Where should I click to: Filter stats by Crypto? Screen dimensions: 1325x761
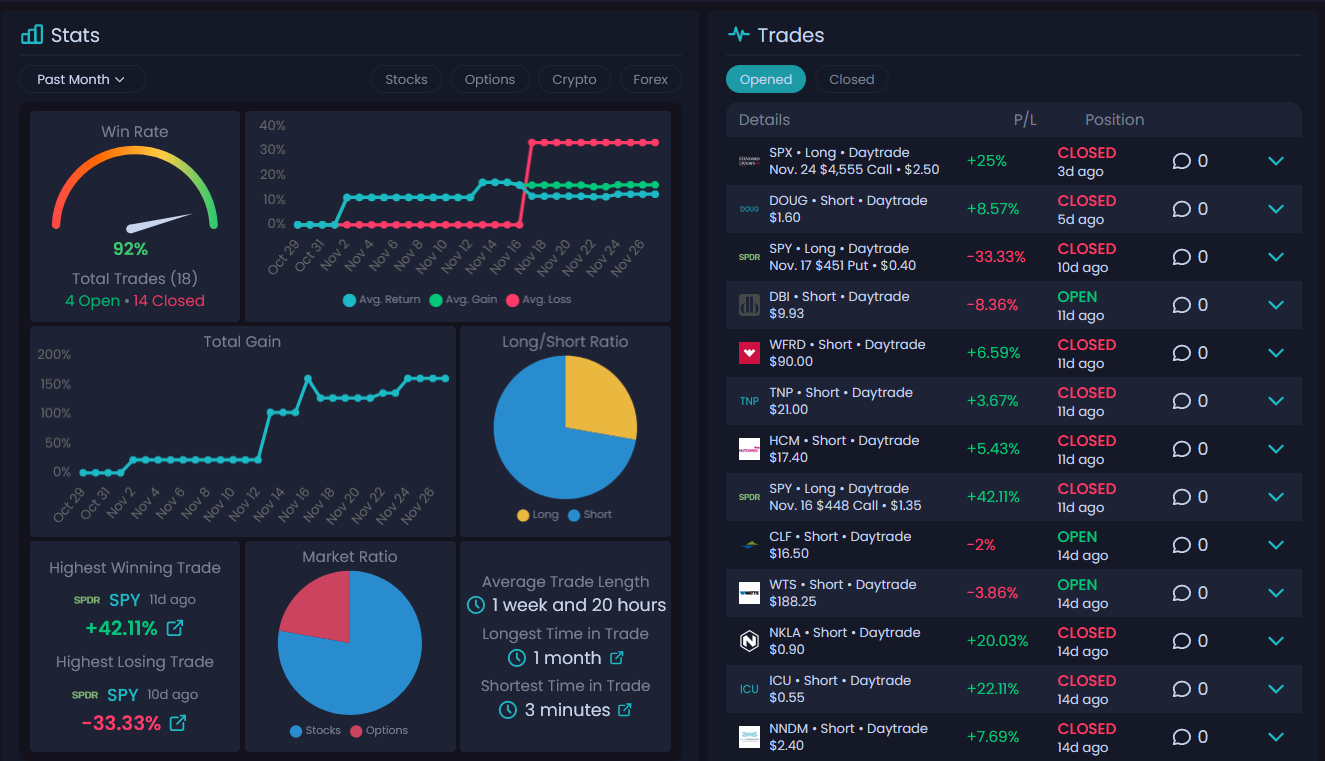pyautogui.click(x=574, y=79)
